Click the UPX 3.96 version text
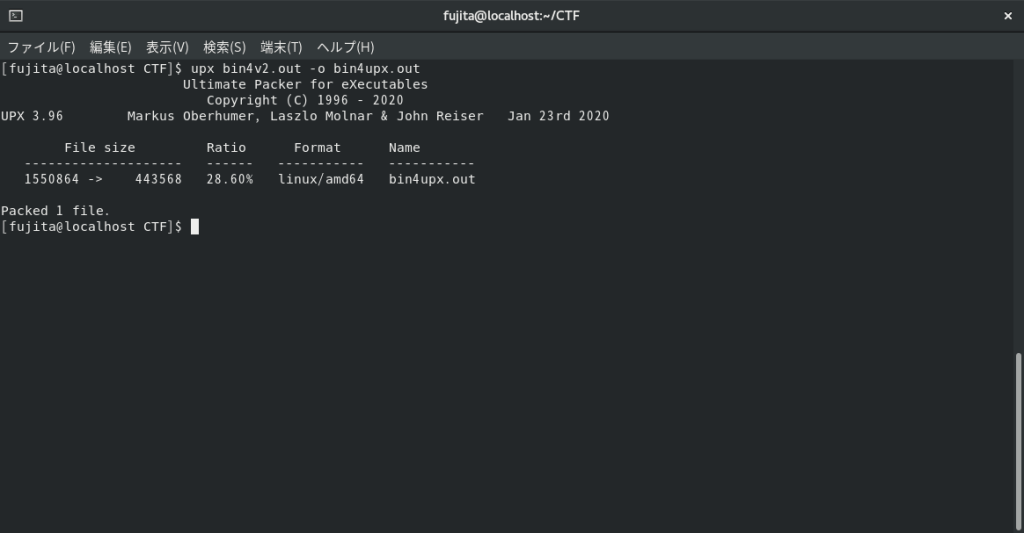 point(32,116)
